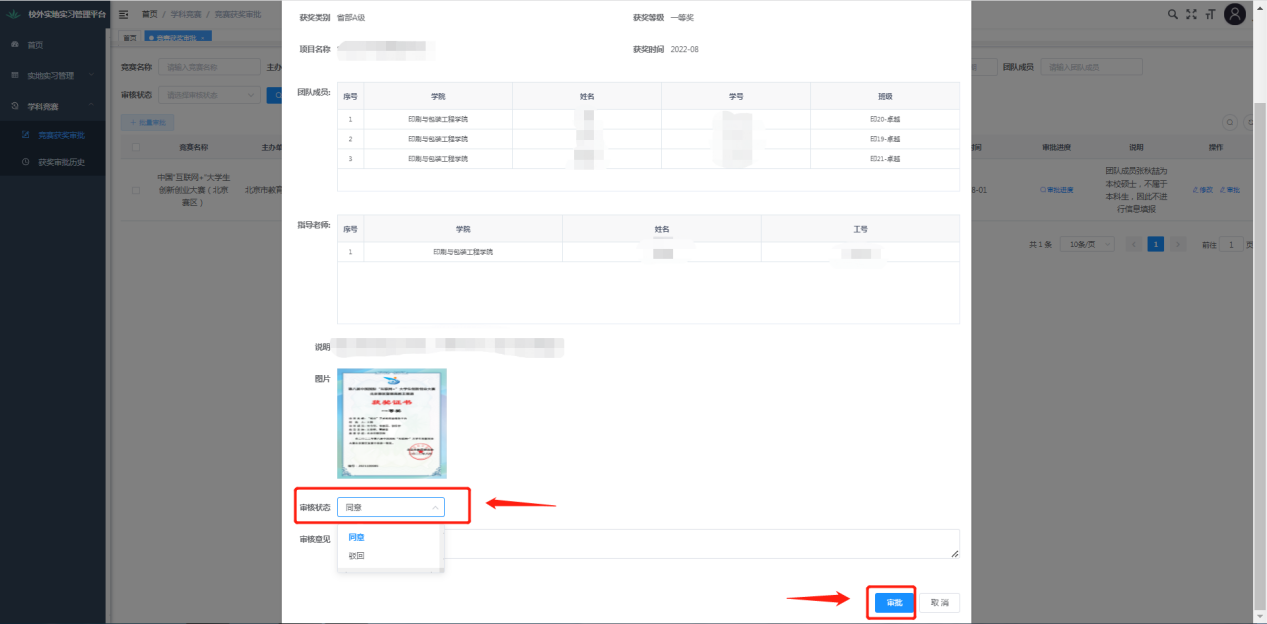
Task: Click into the 审核意见 text area
Action: click(x=700, y=544)
